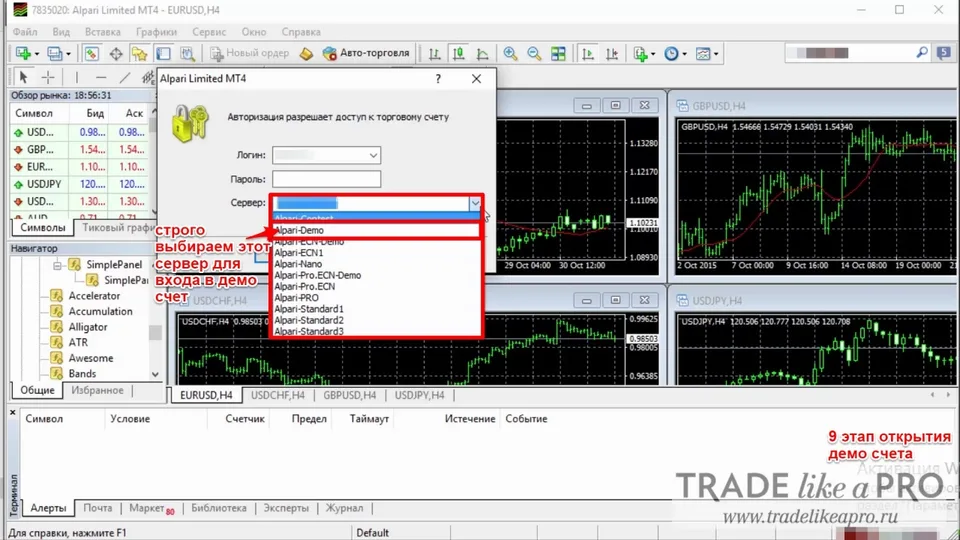Select the trendline drawing tool
960x540 pixels.
(x=125, y=77)
